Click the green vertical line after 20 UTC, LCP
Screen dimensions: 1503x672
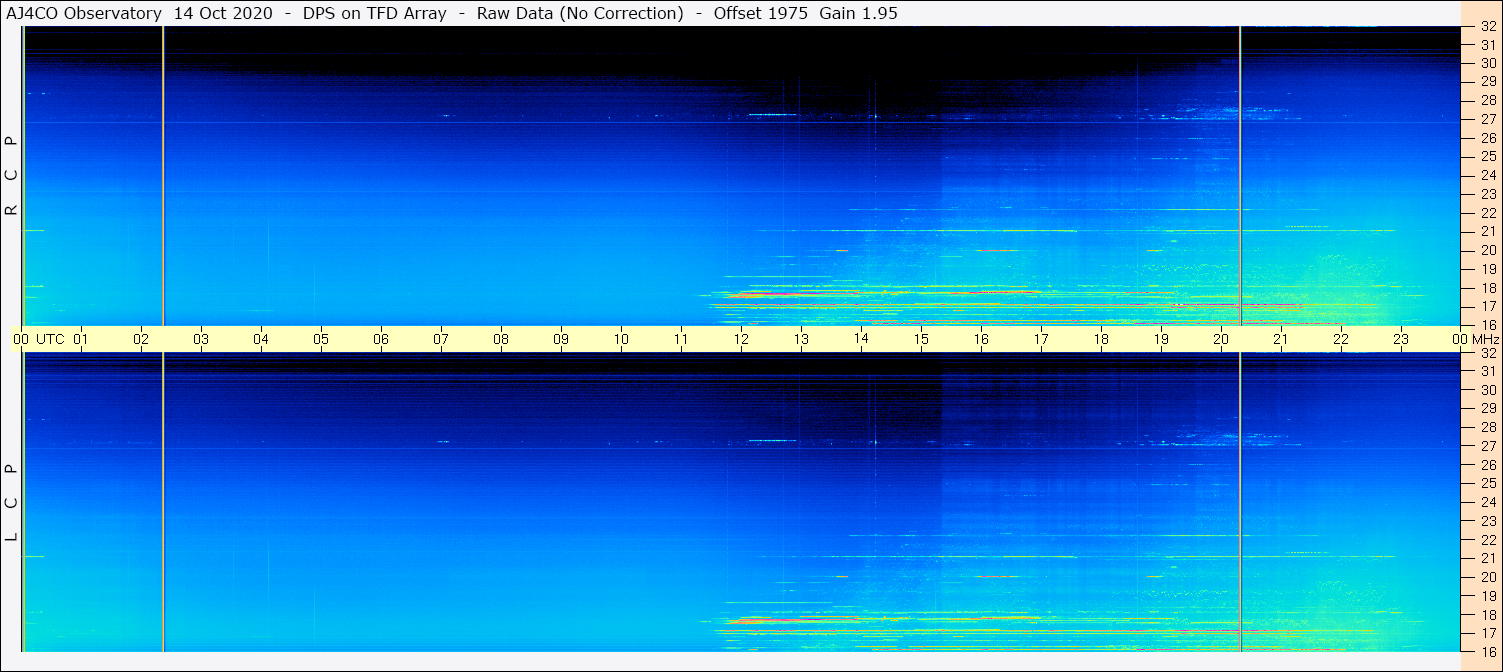[x=1240, y=502]
